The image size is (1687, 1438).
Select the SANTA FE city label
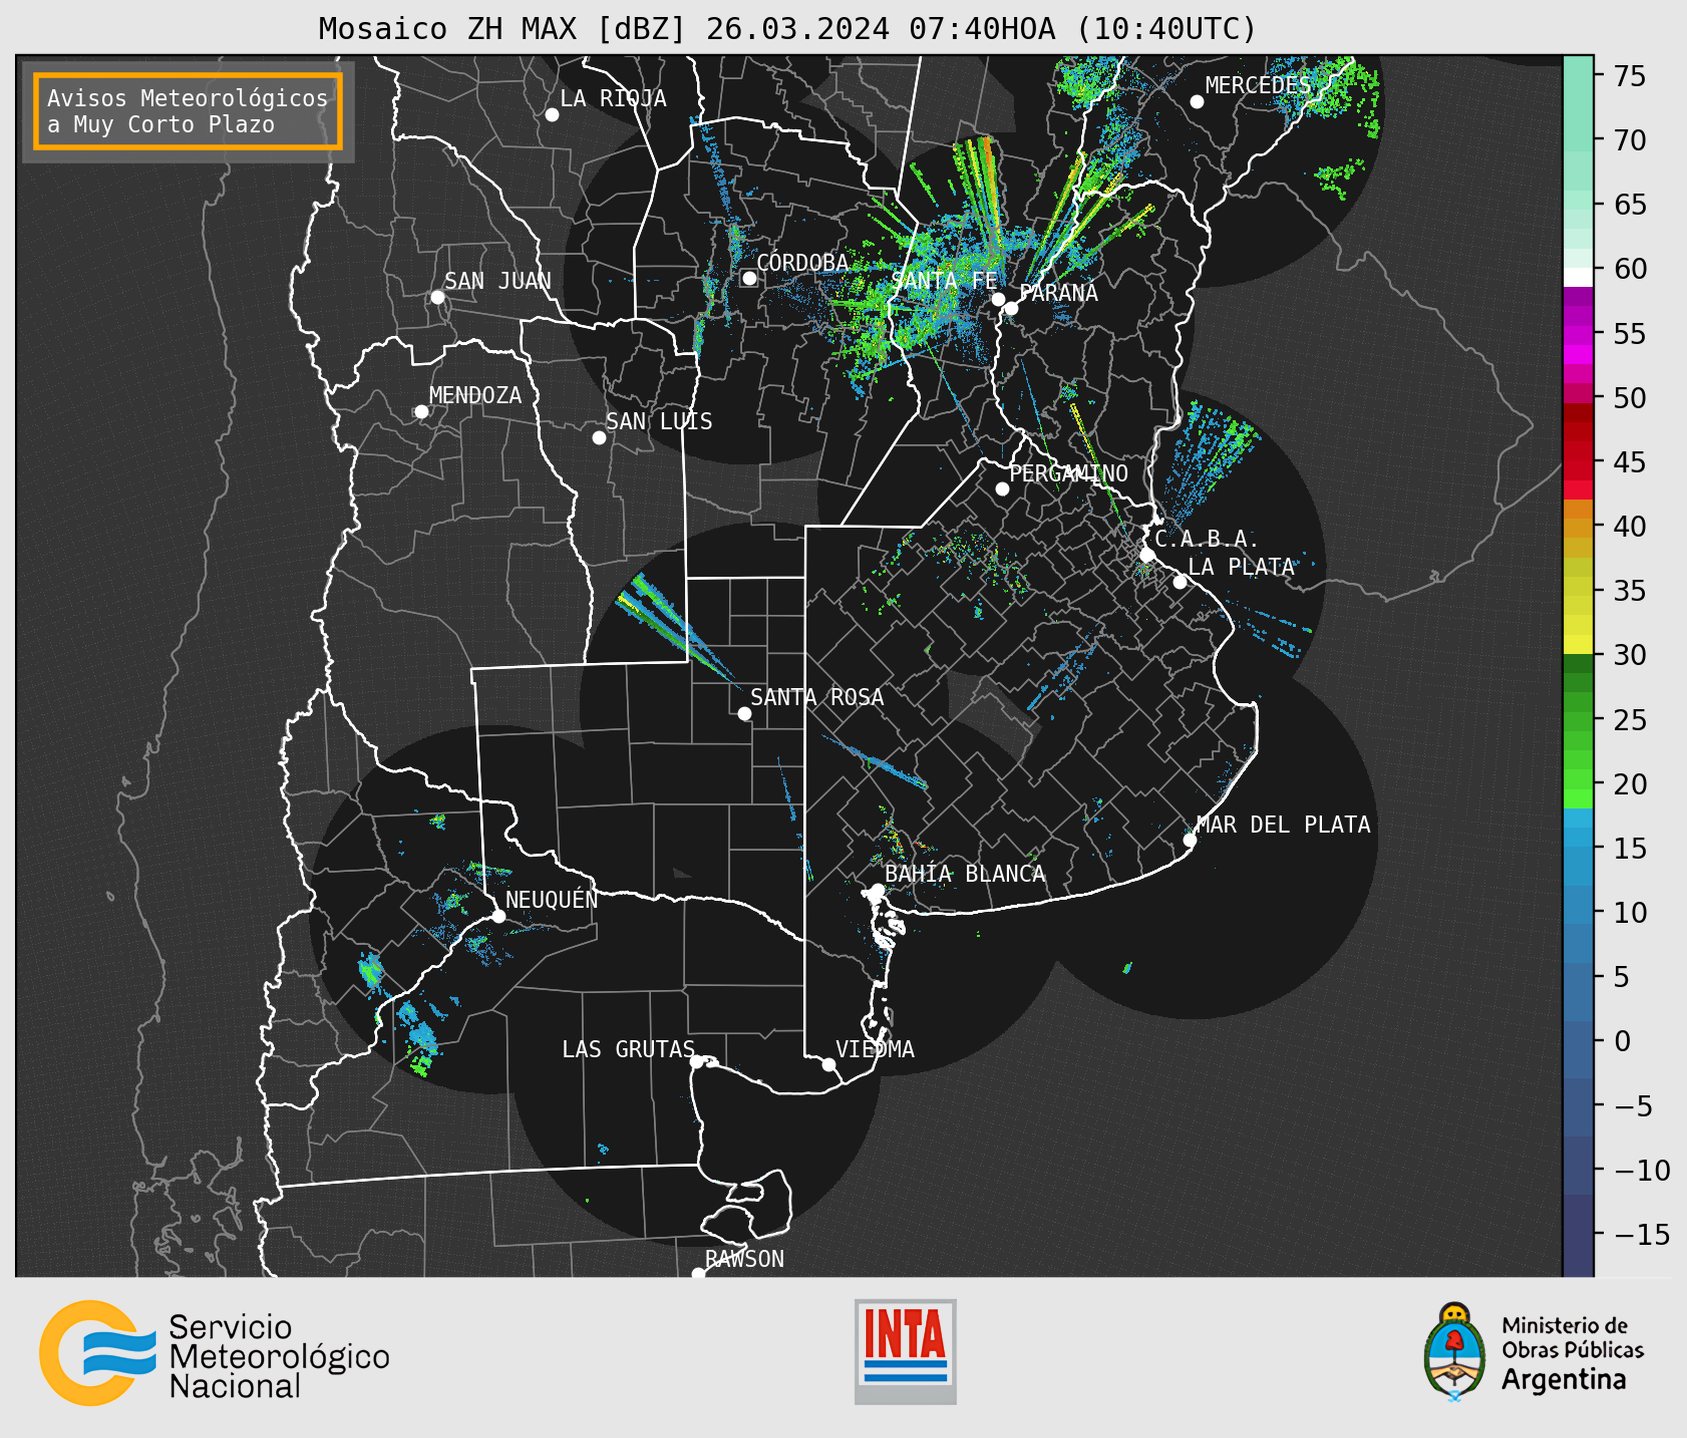click(x=944, y=281)
